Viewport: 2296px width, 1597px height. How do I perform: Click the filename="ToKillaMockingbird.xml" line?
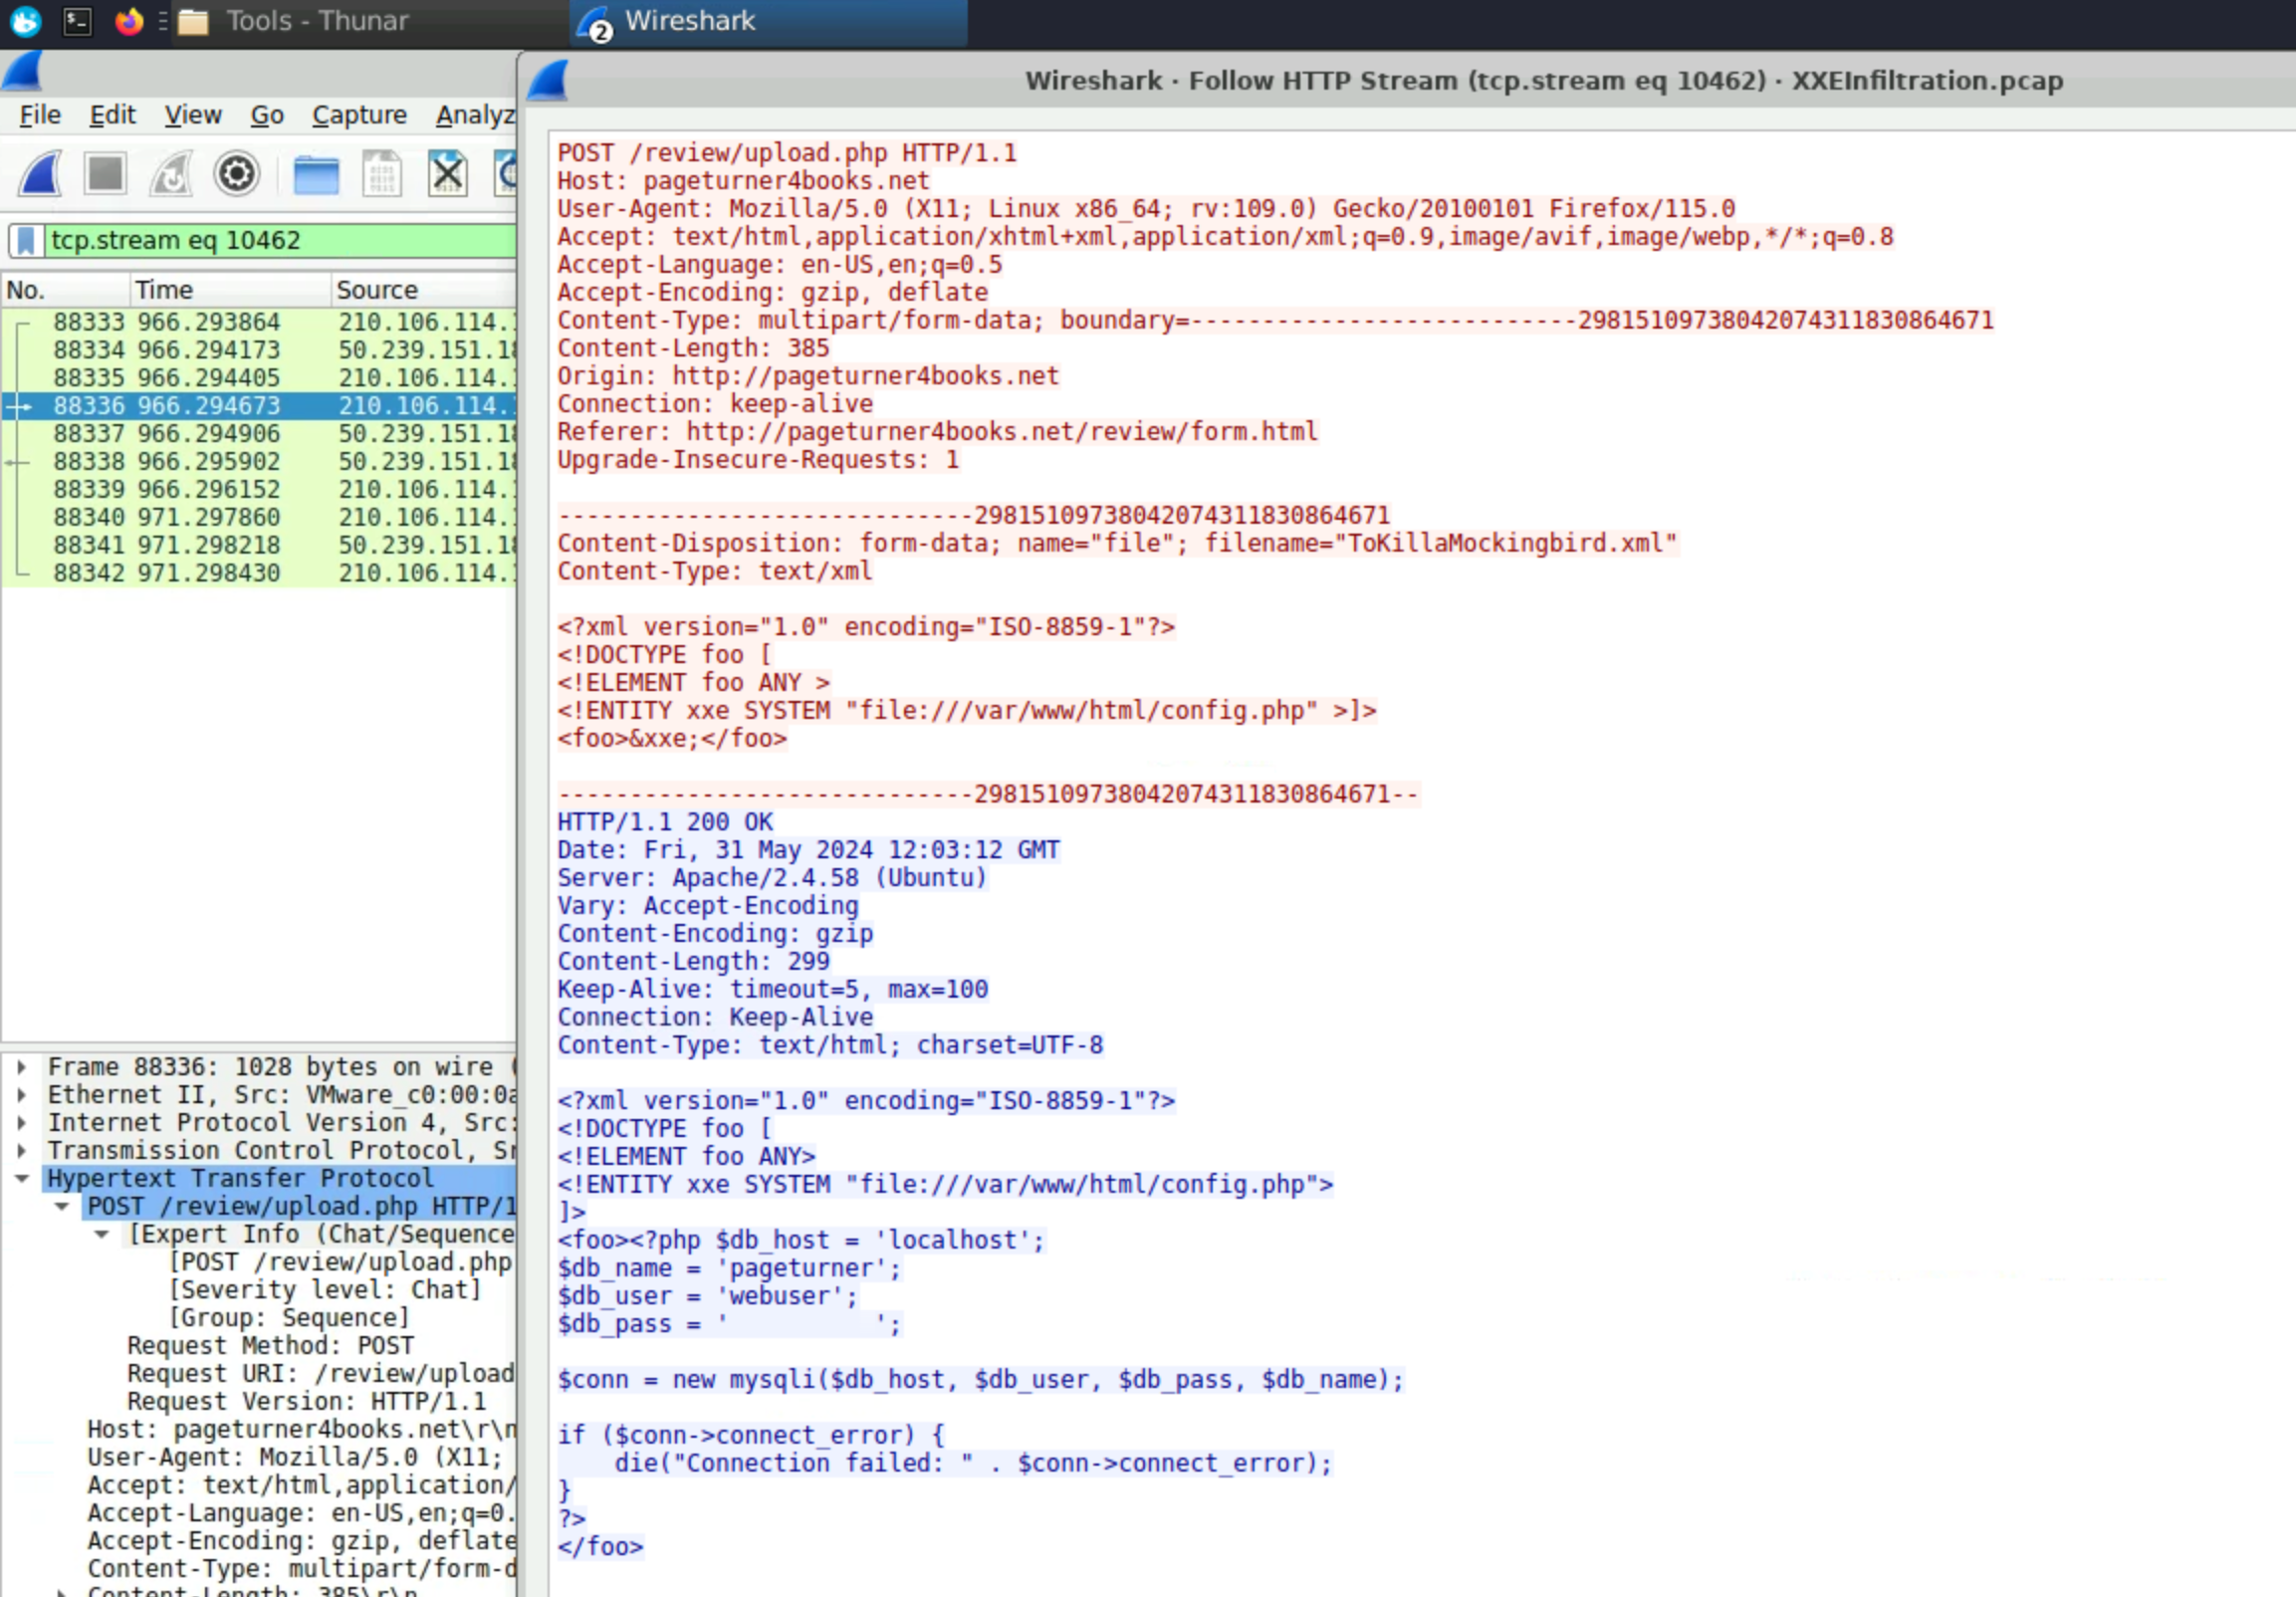[1117, 544]
